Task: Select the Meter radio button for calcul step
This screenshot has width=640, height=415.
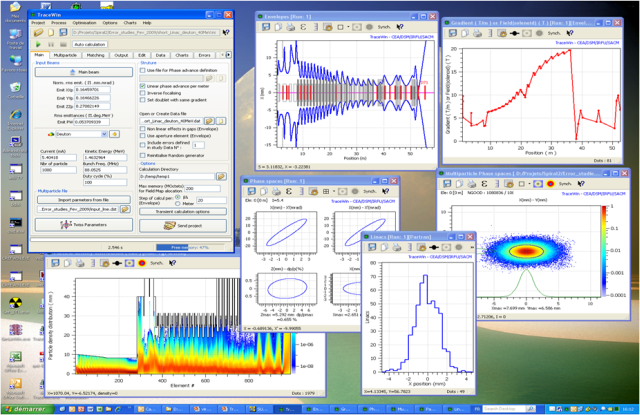Action: [x=178, y=203]
